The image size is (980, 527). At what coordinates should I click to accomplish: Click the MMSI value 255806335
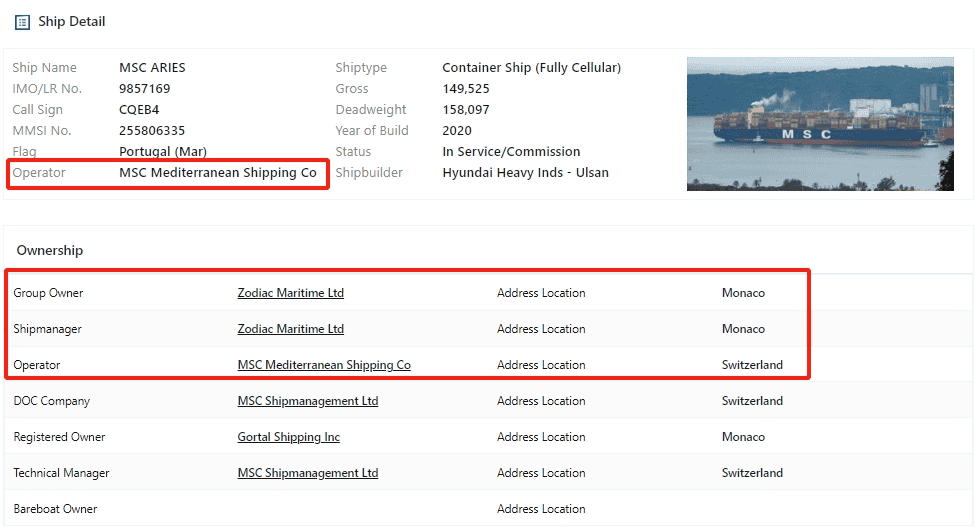tap(152, 131)
